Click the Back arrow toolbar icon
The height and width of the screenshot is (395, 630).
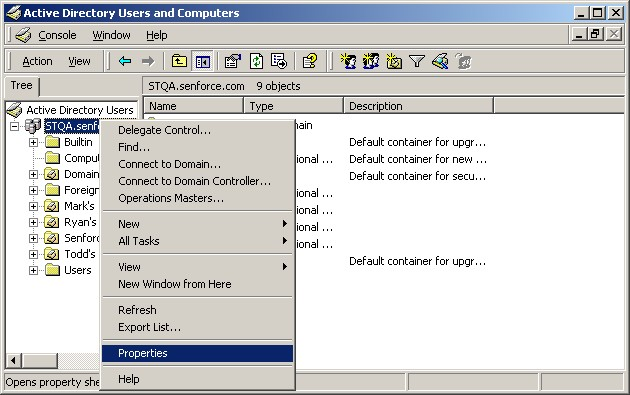(x=125, y=61)
